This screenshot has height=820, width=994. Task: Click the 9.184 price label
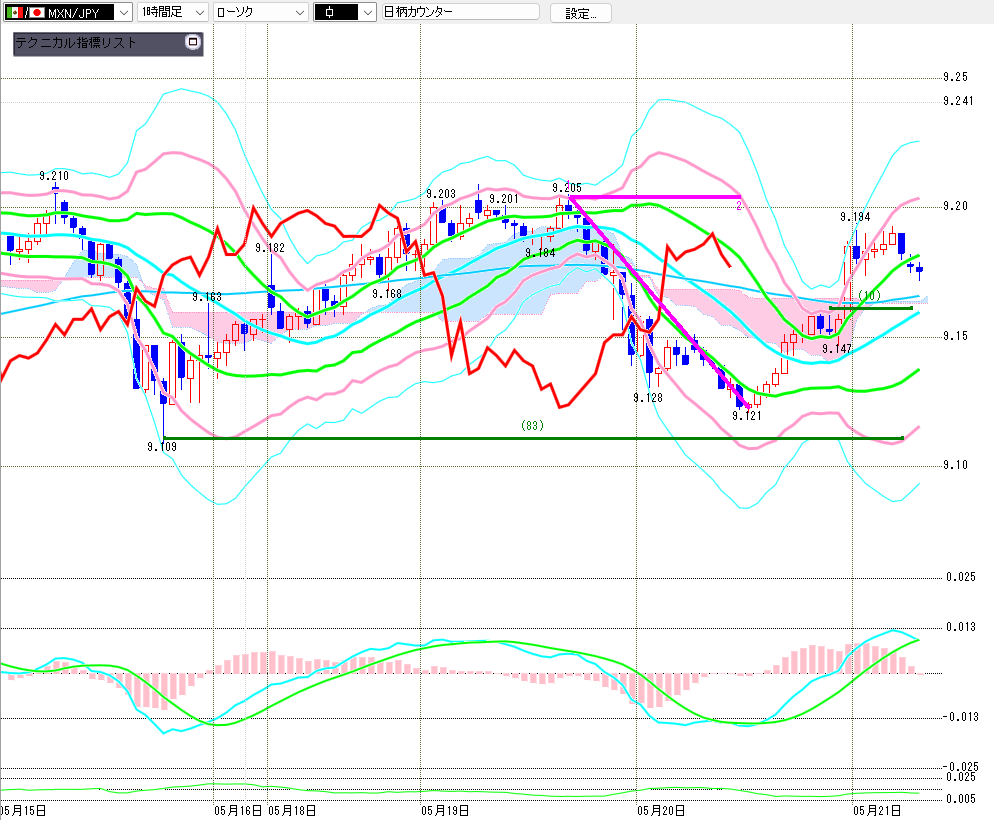[540, 253]
